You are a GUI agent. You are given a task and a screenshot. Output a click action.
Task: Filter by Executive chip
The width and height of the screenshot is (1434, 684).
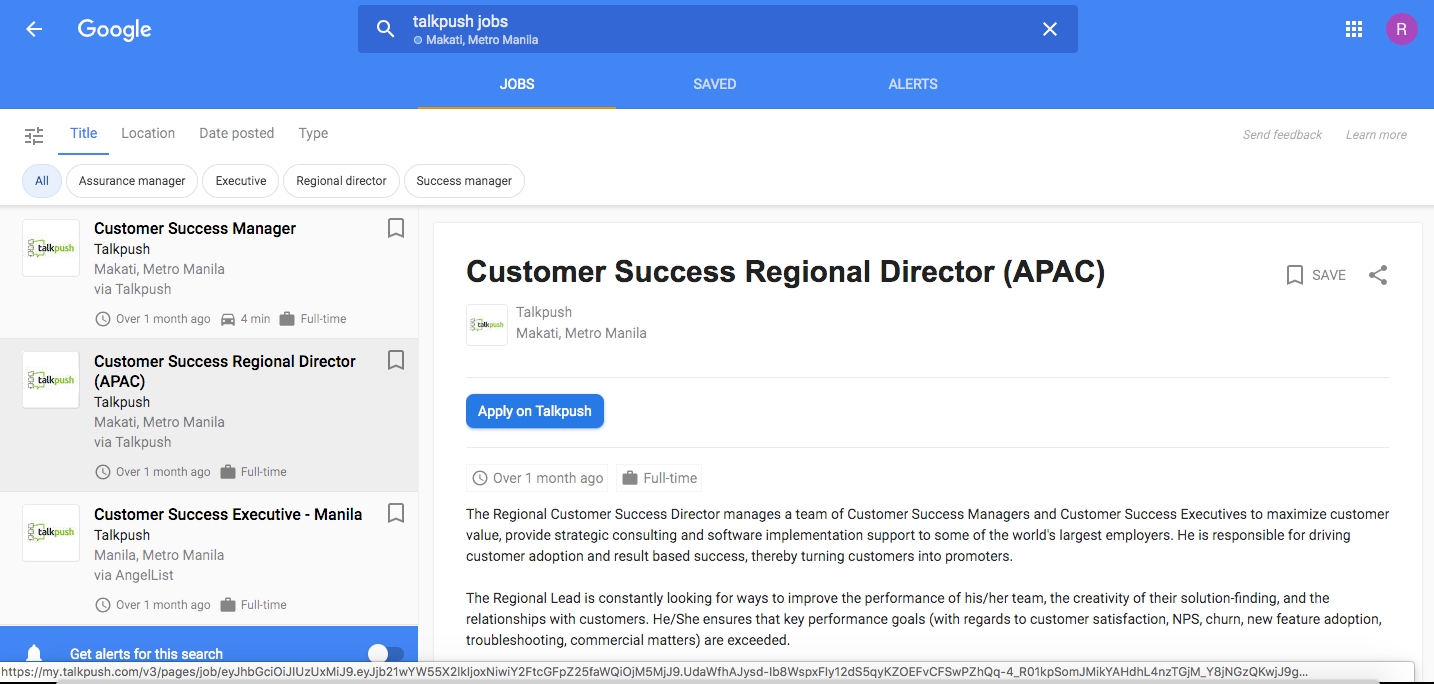click(x=241, y=181)
